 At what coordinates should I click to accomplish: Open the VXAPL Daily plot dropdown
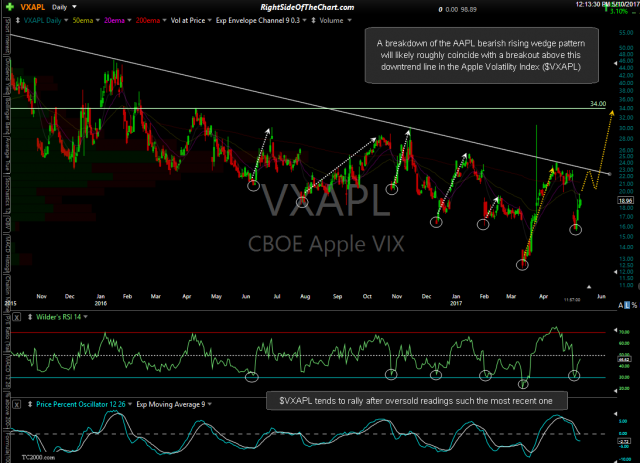click(66, 20)
